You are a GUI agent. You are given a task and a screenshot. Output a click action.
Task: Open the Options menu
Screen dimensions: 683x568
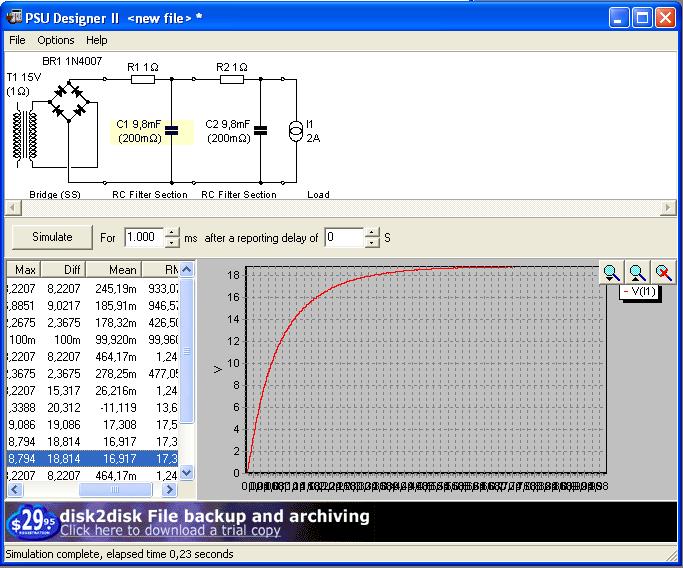point(56,40)
